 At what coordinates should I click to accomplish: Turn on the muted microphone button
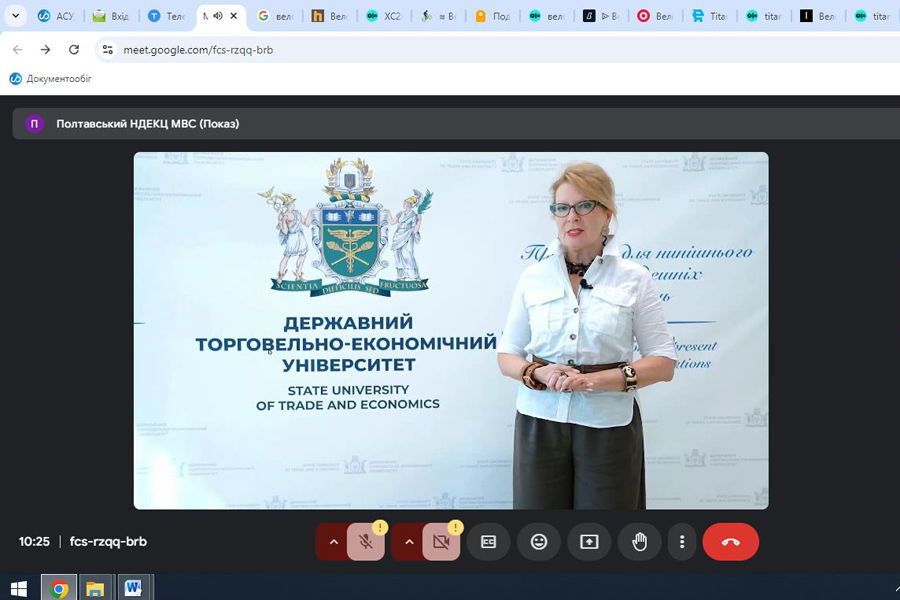point(366,541)
